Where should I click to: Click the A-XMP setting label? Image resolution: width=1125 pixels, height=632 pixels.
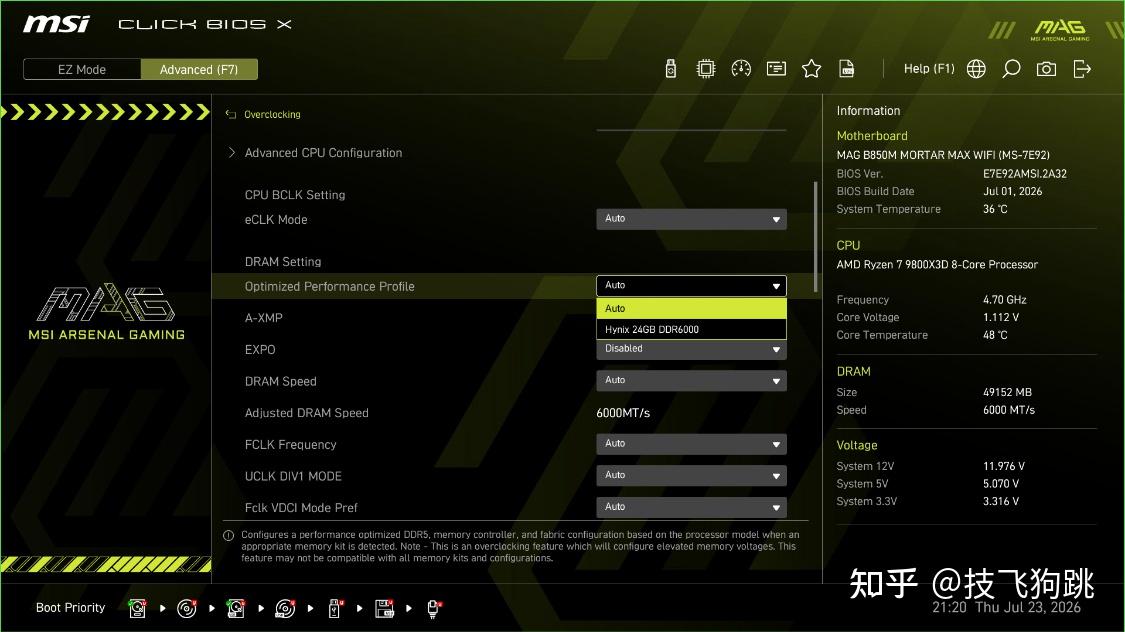pos(263,318)
